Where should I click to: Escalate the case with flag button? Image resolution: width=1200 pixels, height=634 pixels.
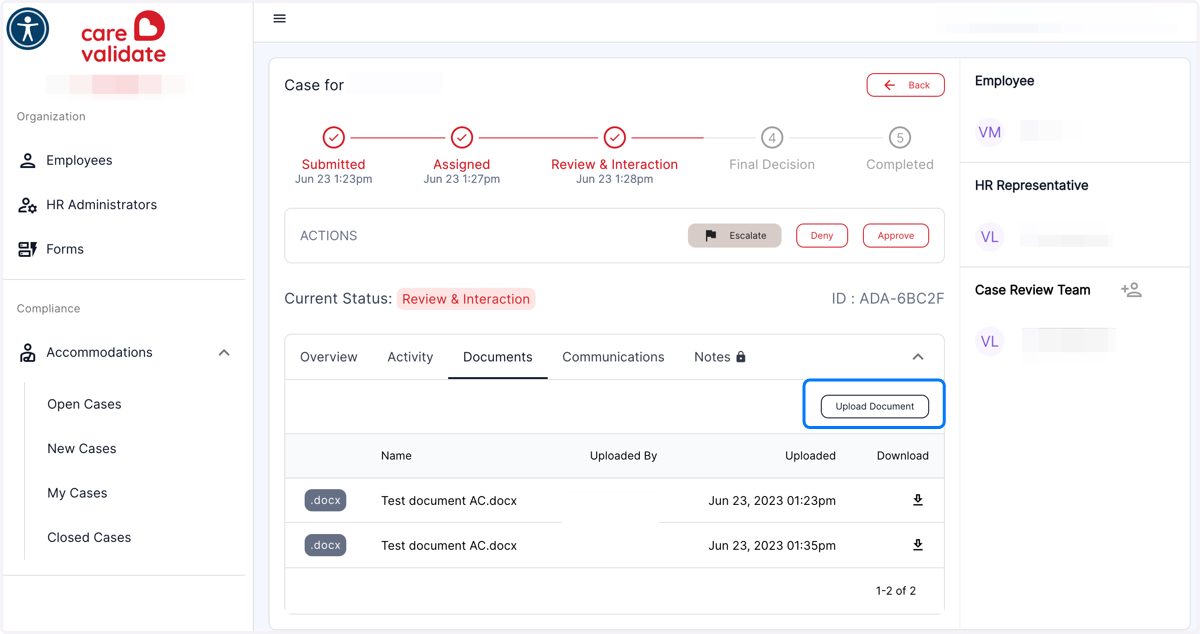[x=734, y=236]
